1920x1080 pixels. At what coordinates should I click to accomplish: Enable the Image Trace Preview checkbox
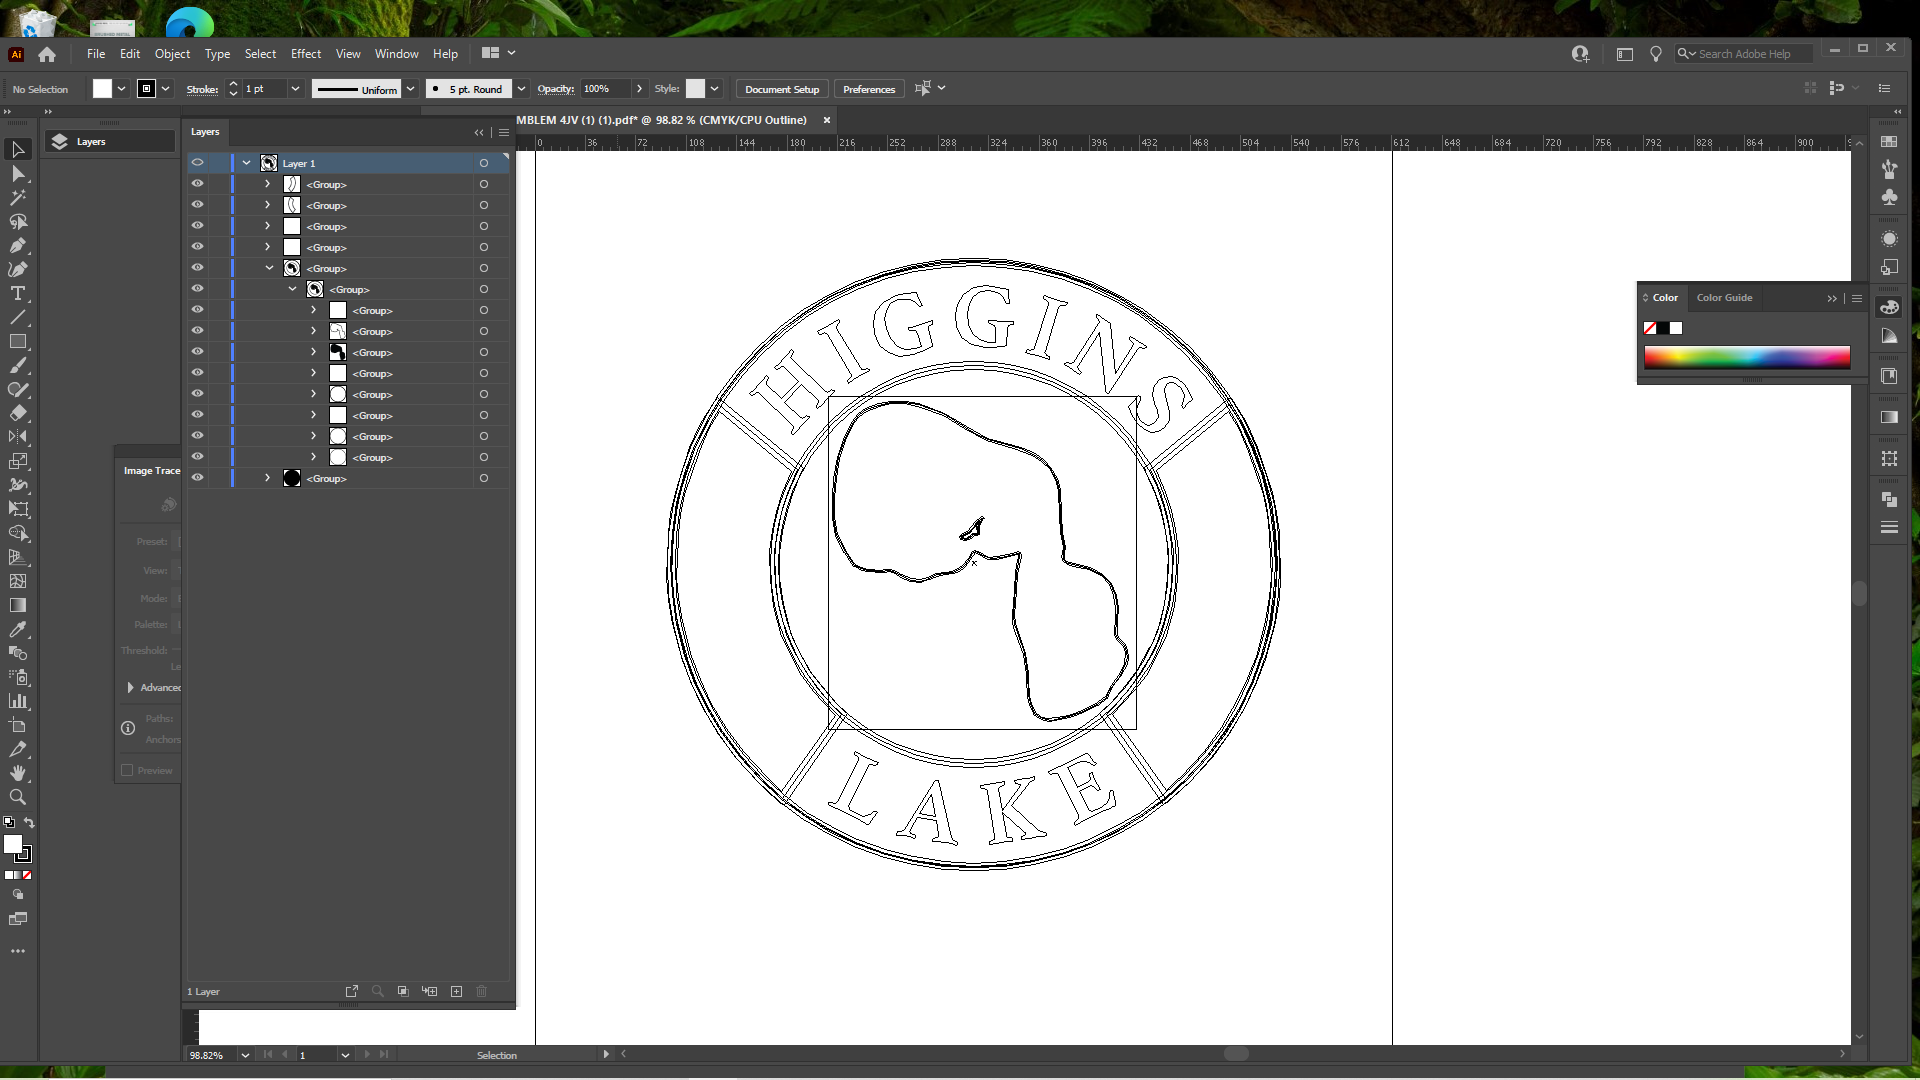[x=127, y=770]
